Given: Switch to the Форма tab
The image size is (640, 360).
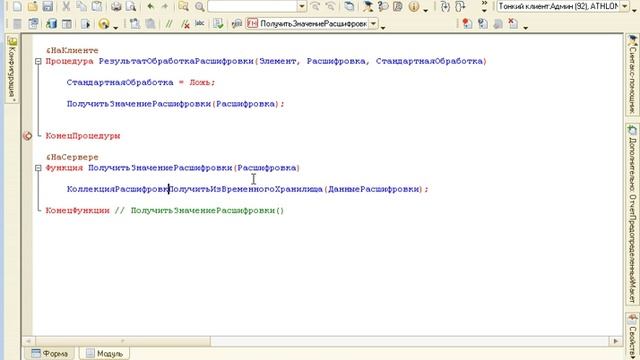Looking at the screenshot, I should point(49,353).
